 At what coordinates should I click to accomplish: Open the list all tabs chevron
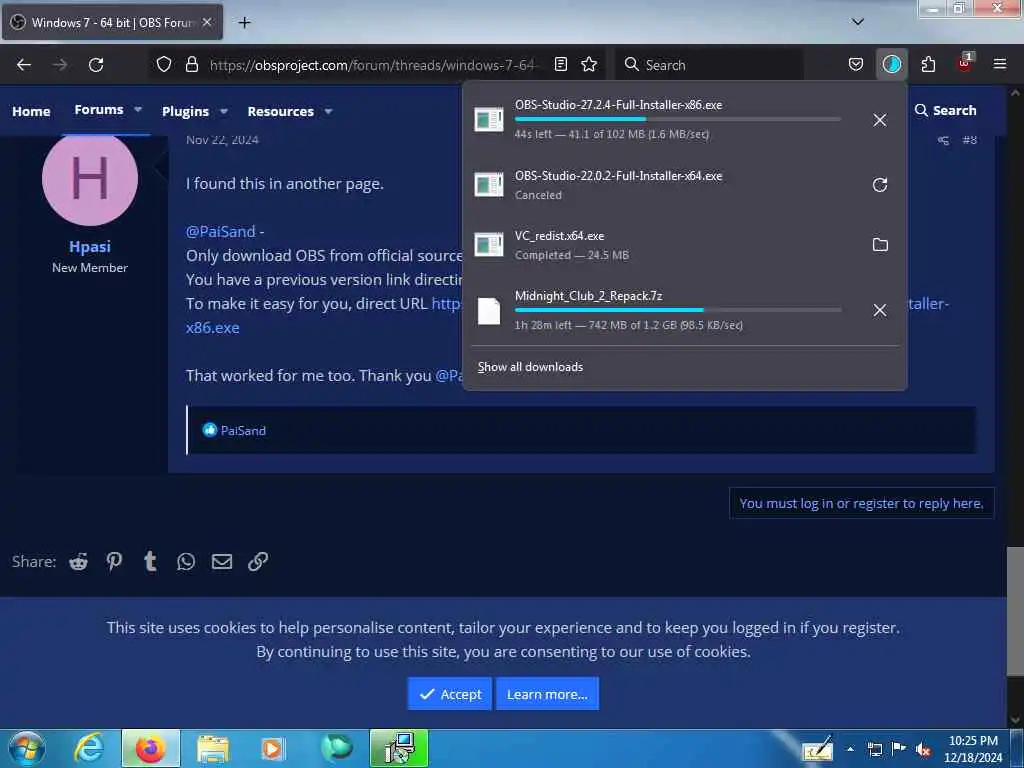point(858,22)
